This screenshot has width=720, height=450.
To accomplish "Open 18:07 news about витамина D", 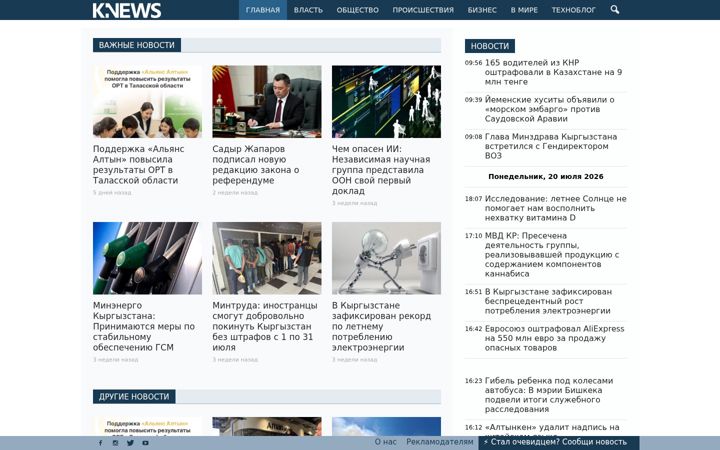I will [x=556, y=208].
